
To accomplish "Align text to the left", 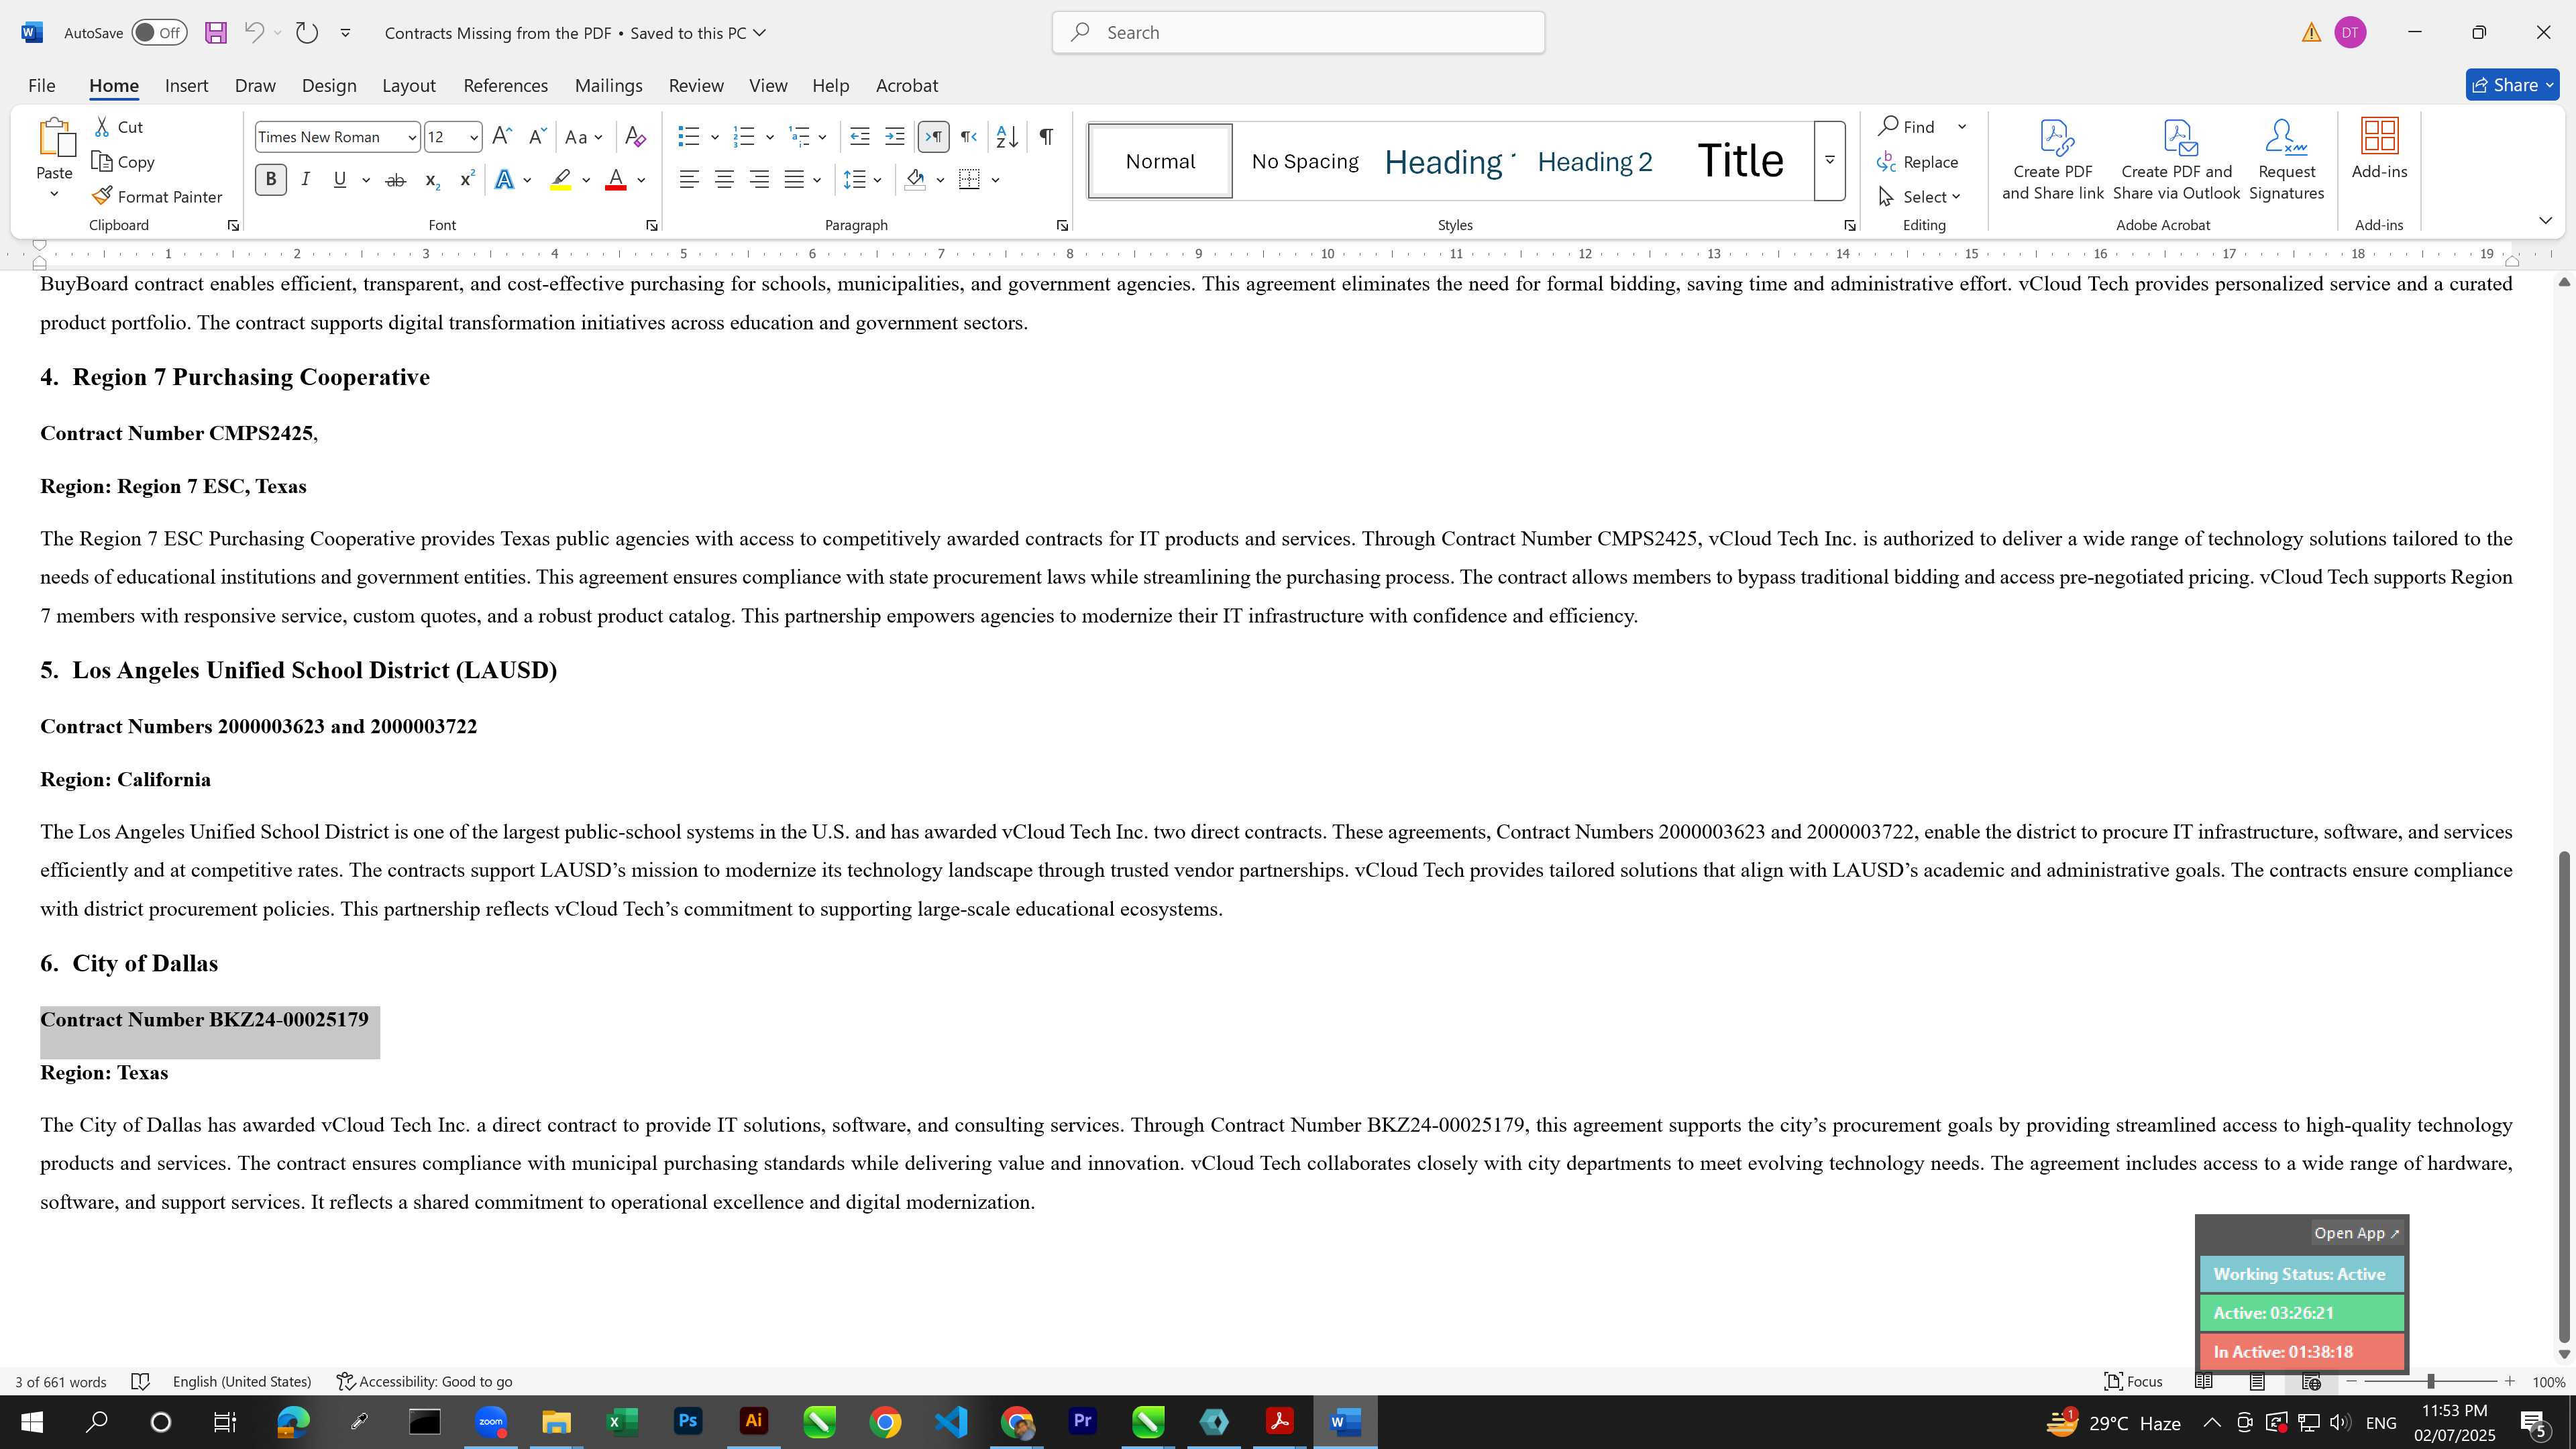I will click(x=689, y=179).
